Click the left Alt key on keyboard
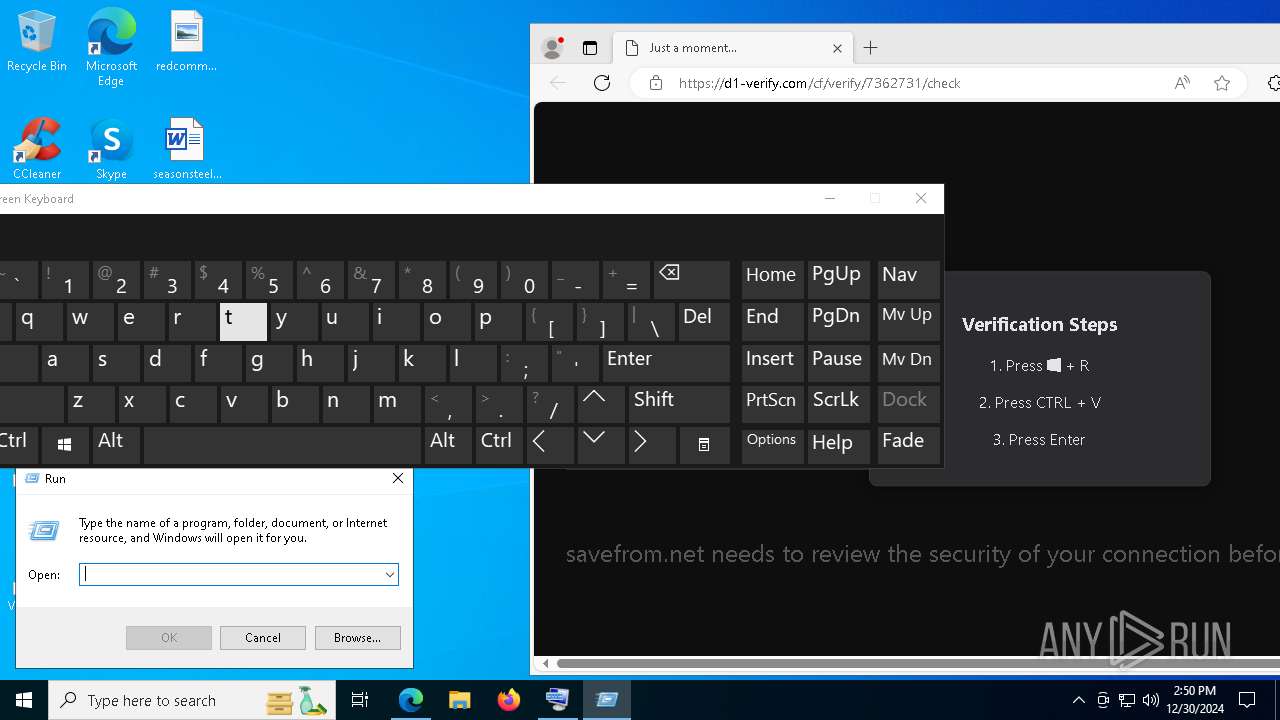 116,444
